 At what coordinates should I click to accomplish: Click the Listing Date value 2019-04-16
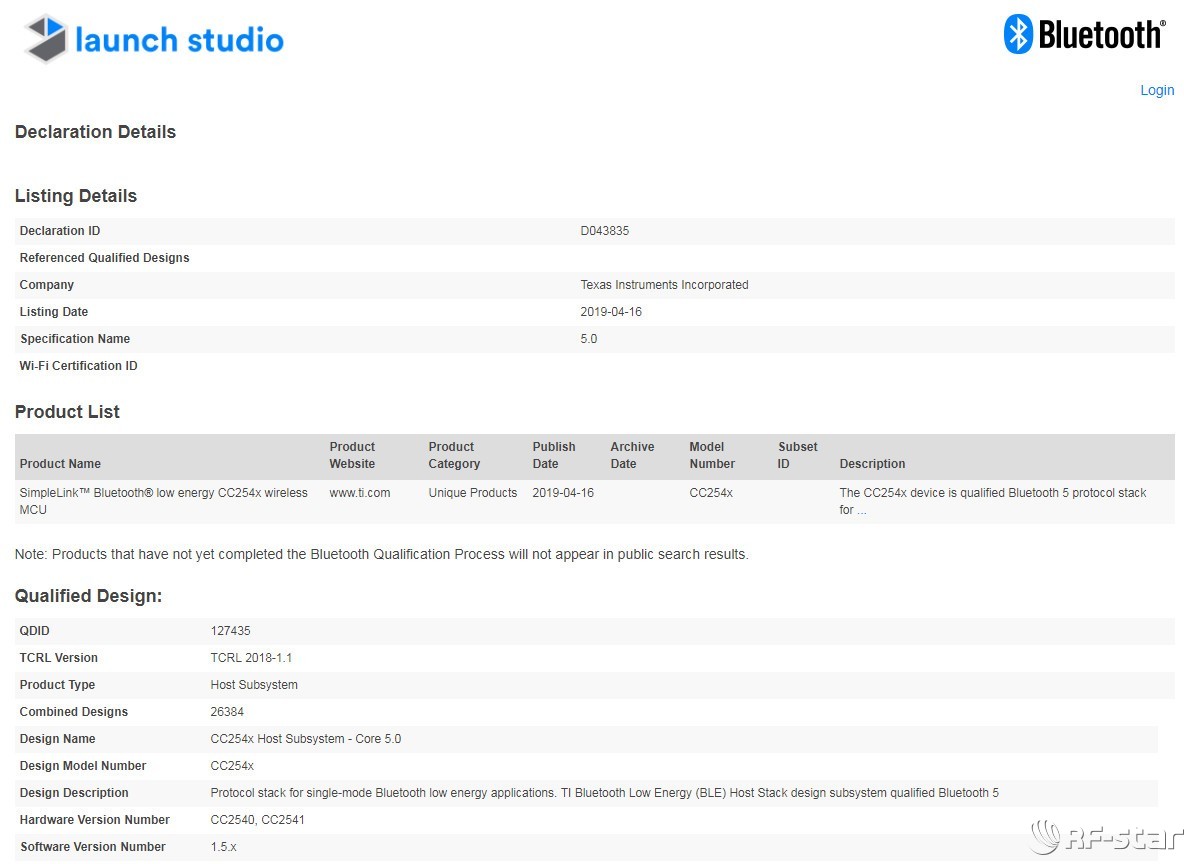click(611, 312)
